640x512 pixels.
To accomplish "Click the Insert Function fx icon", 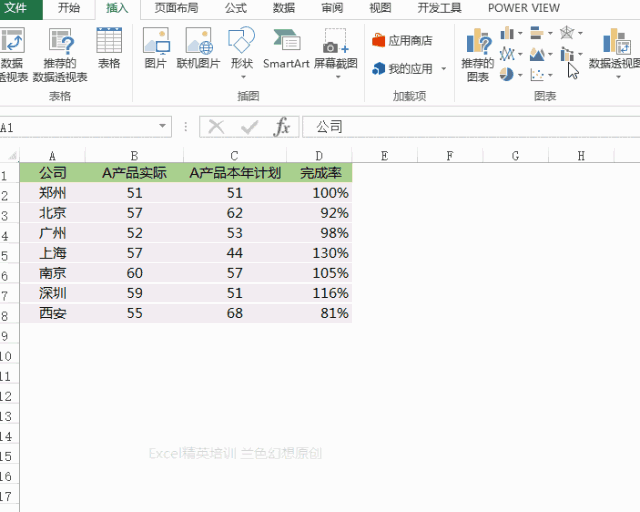I will pyautogui.click(x=282, y=127).
